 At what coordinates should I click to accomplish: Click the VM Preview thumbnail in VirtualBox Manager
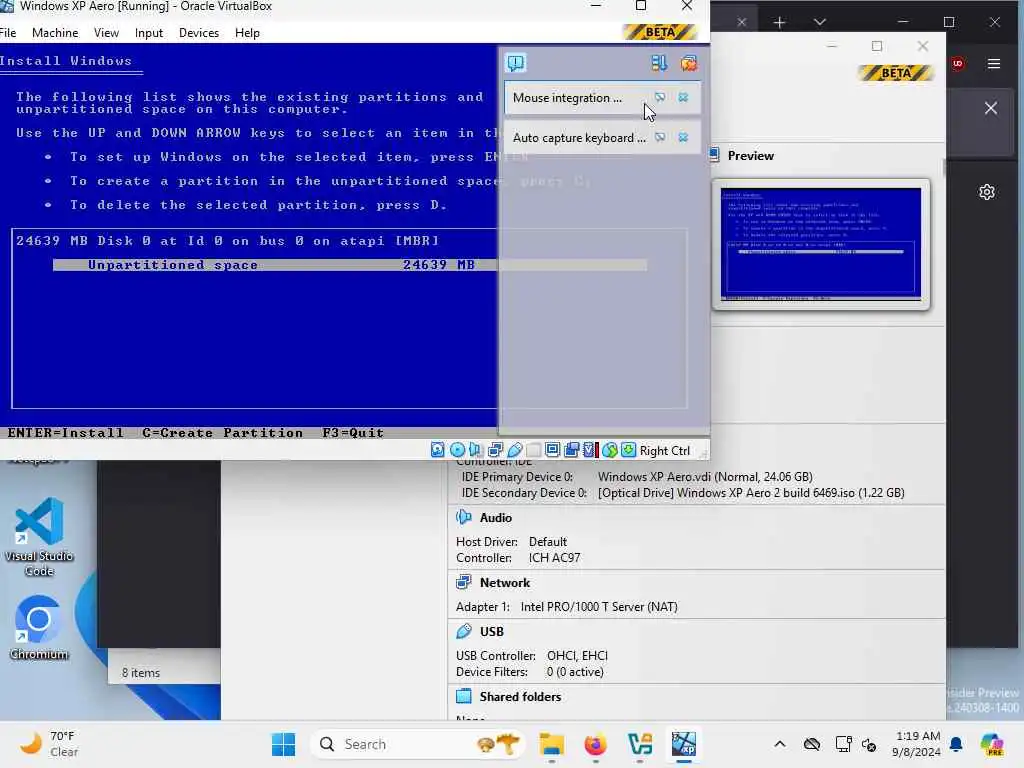click(821, 245)
